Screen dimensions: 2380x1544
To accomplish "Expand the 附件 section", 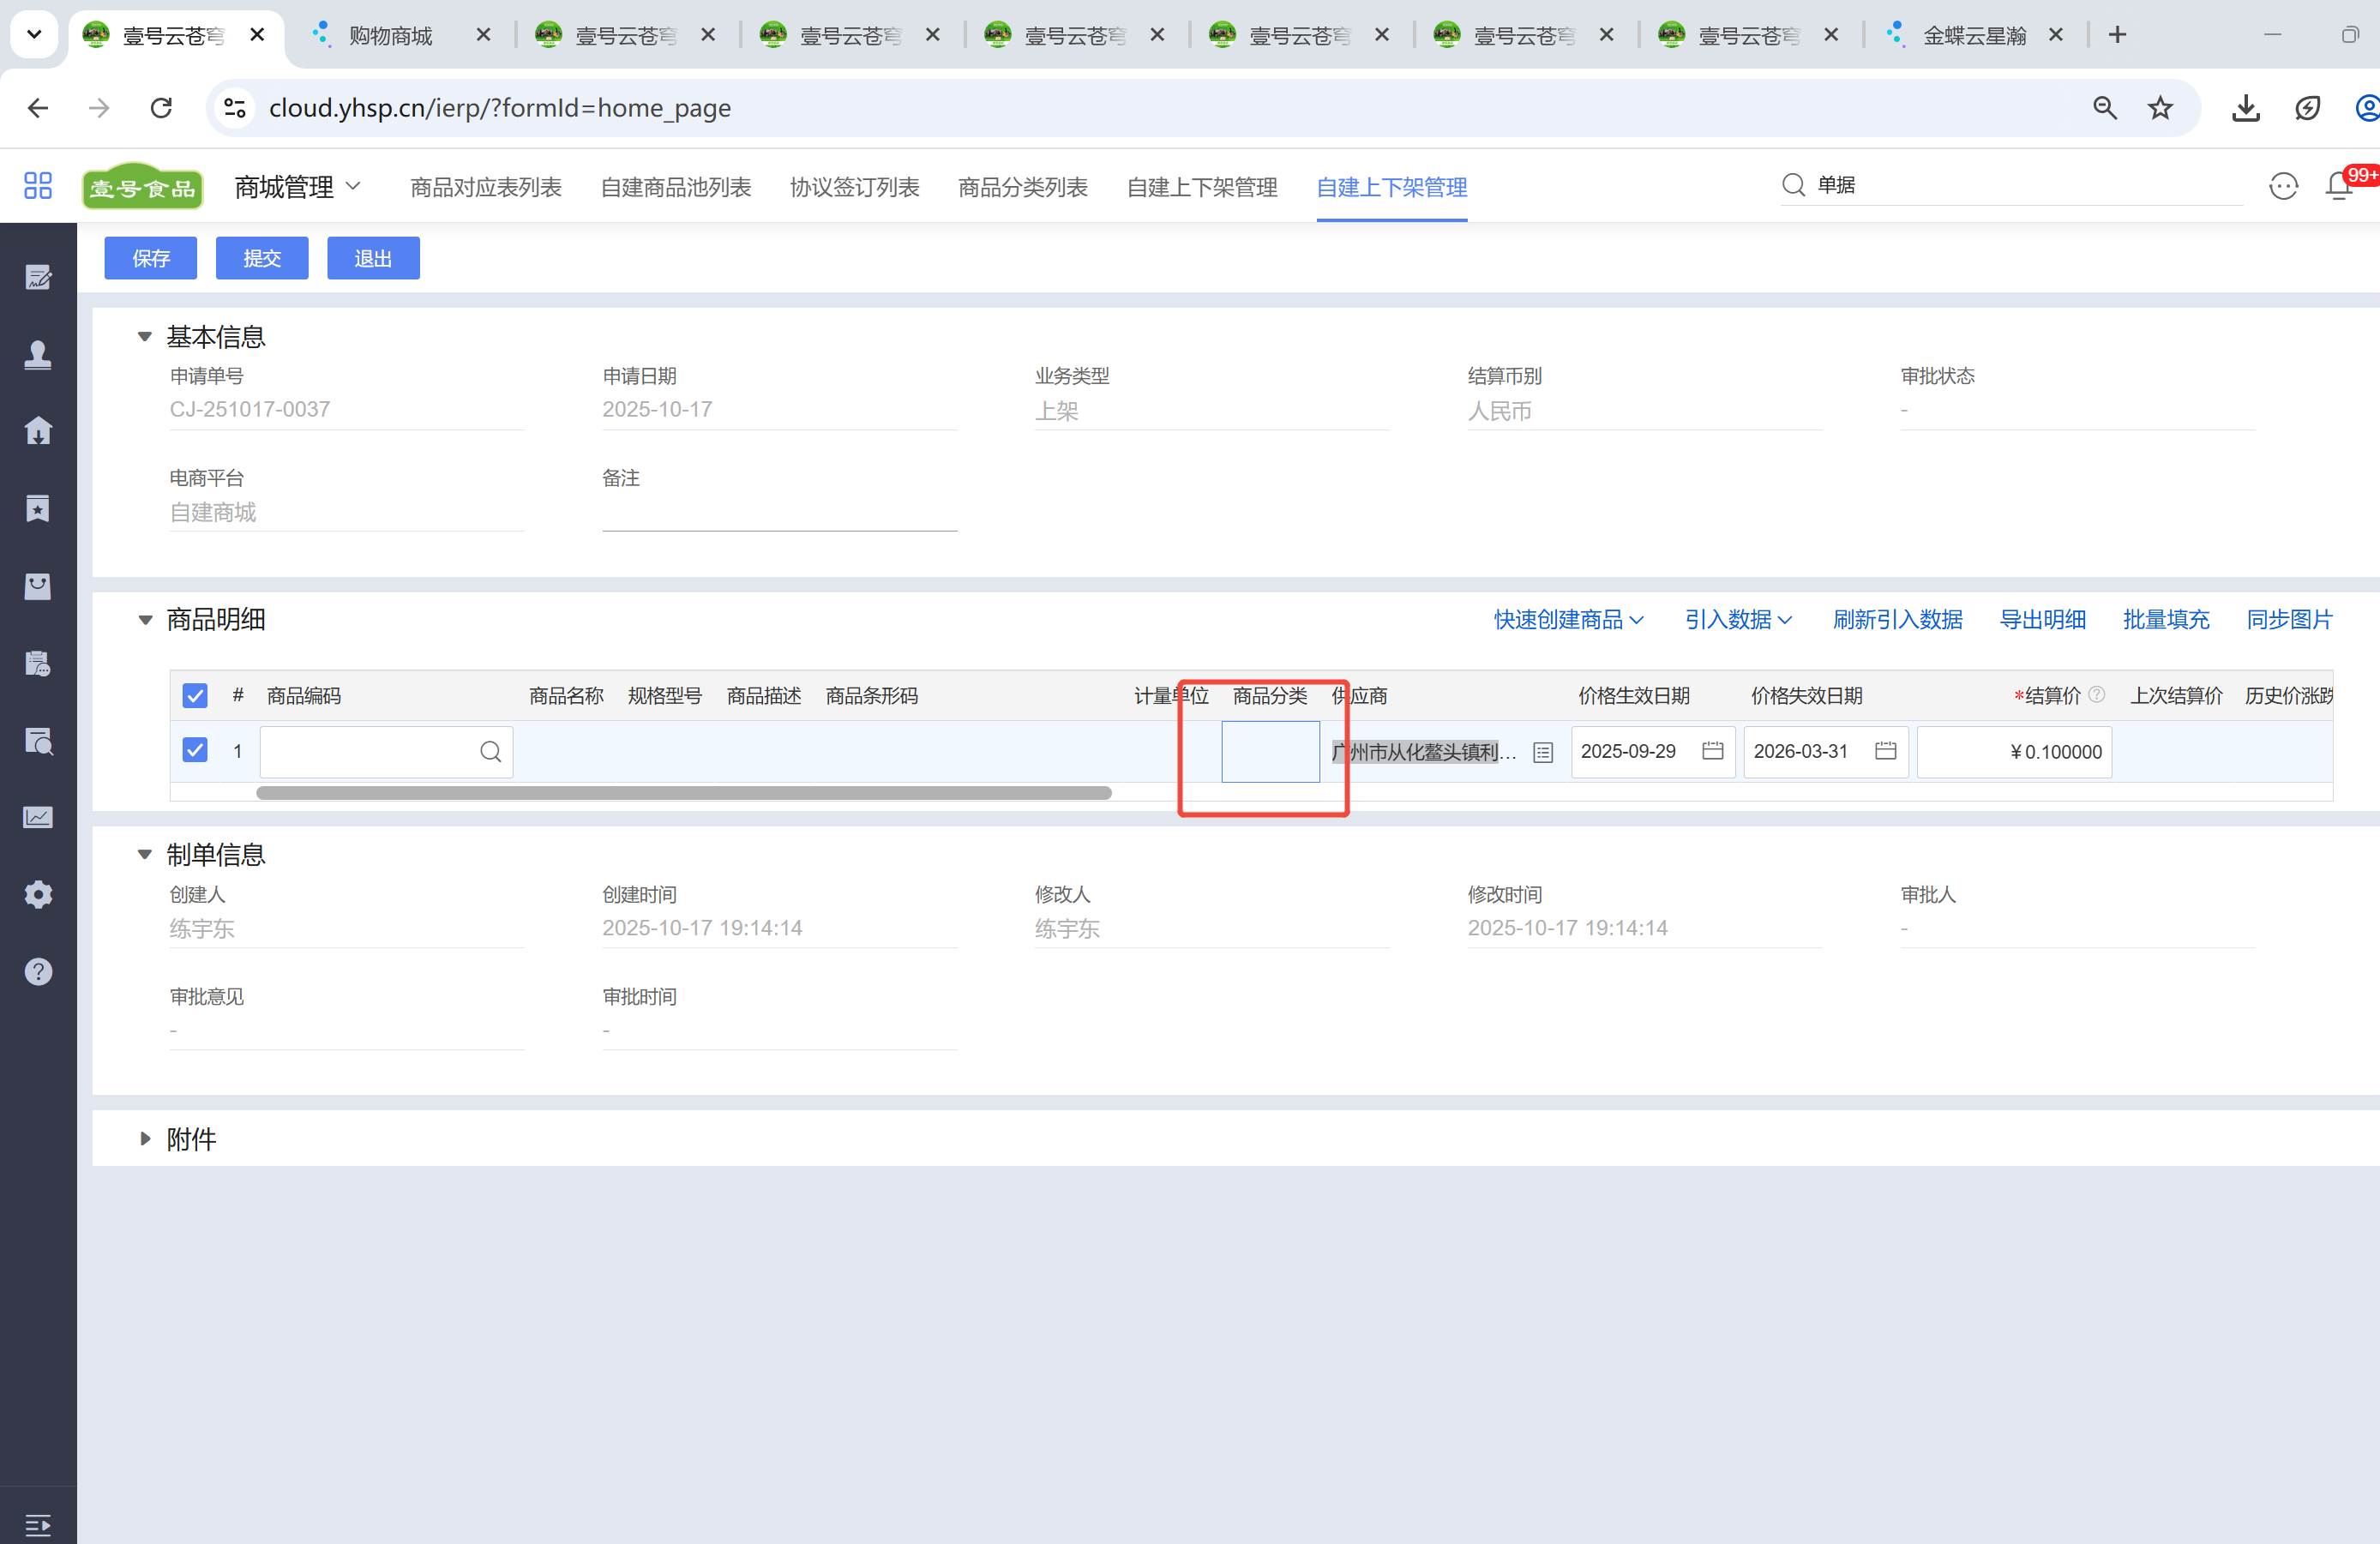I will point(145,1139).
